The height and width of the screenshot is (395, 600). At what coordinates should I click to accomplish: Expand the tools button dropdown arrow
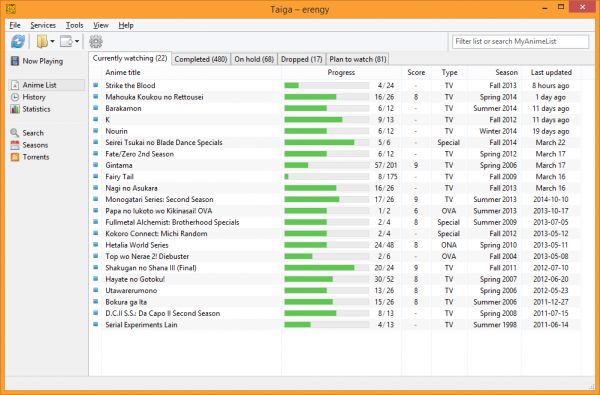click(77, 41)
